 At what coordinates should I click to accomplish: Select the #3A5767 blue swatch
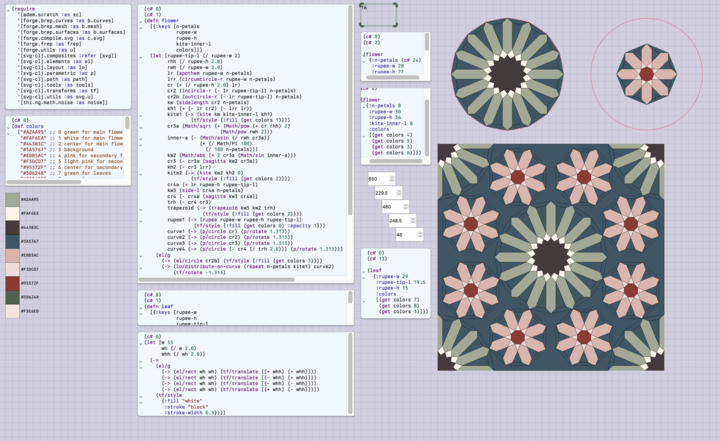click(12, 241)
